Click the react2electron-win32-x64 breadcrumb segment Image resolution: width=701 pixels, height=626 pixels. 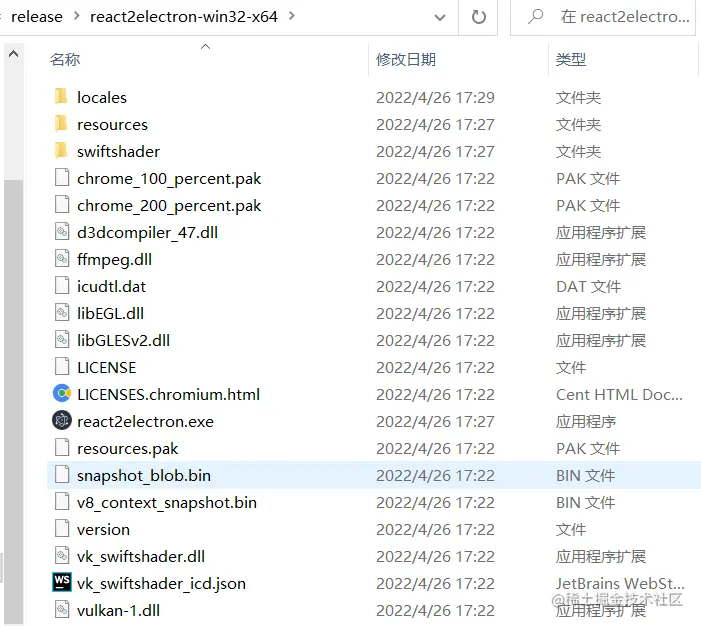[184, 17]
